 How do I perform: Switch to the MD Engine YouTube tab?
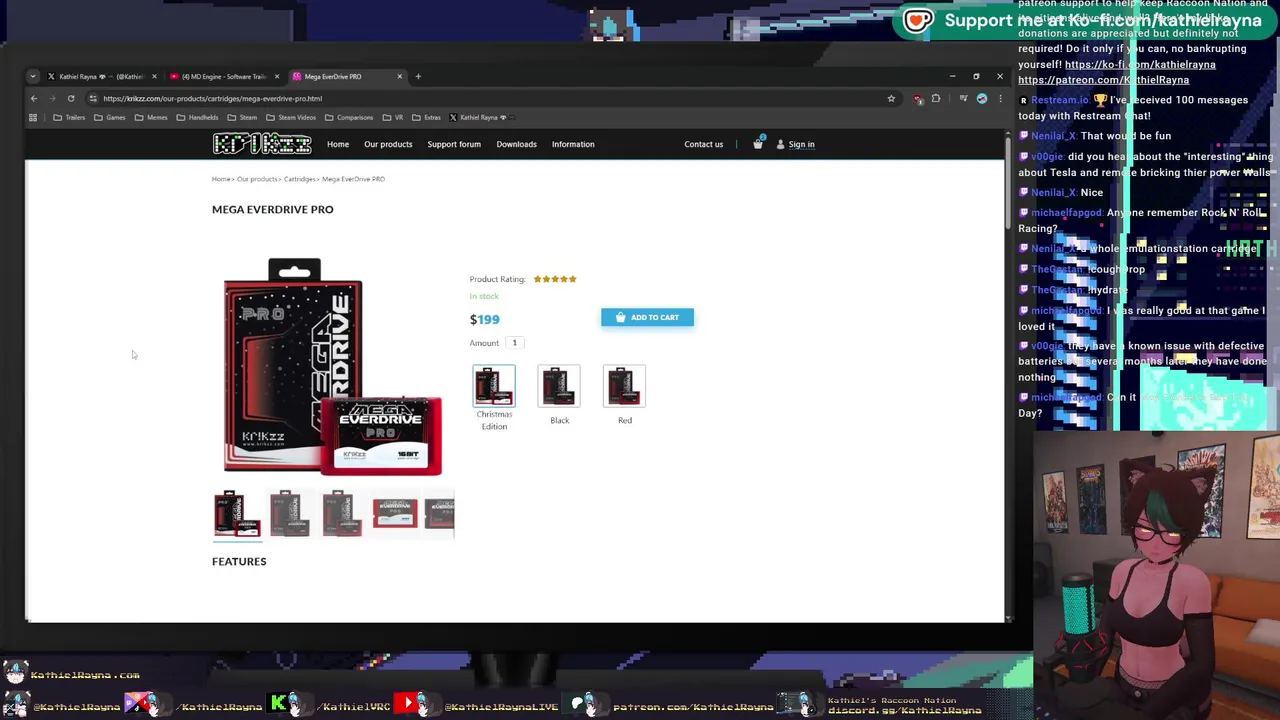click(222, 76)
